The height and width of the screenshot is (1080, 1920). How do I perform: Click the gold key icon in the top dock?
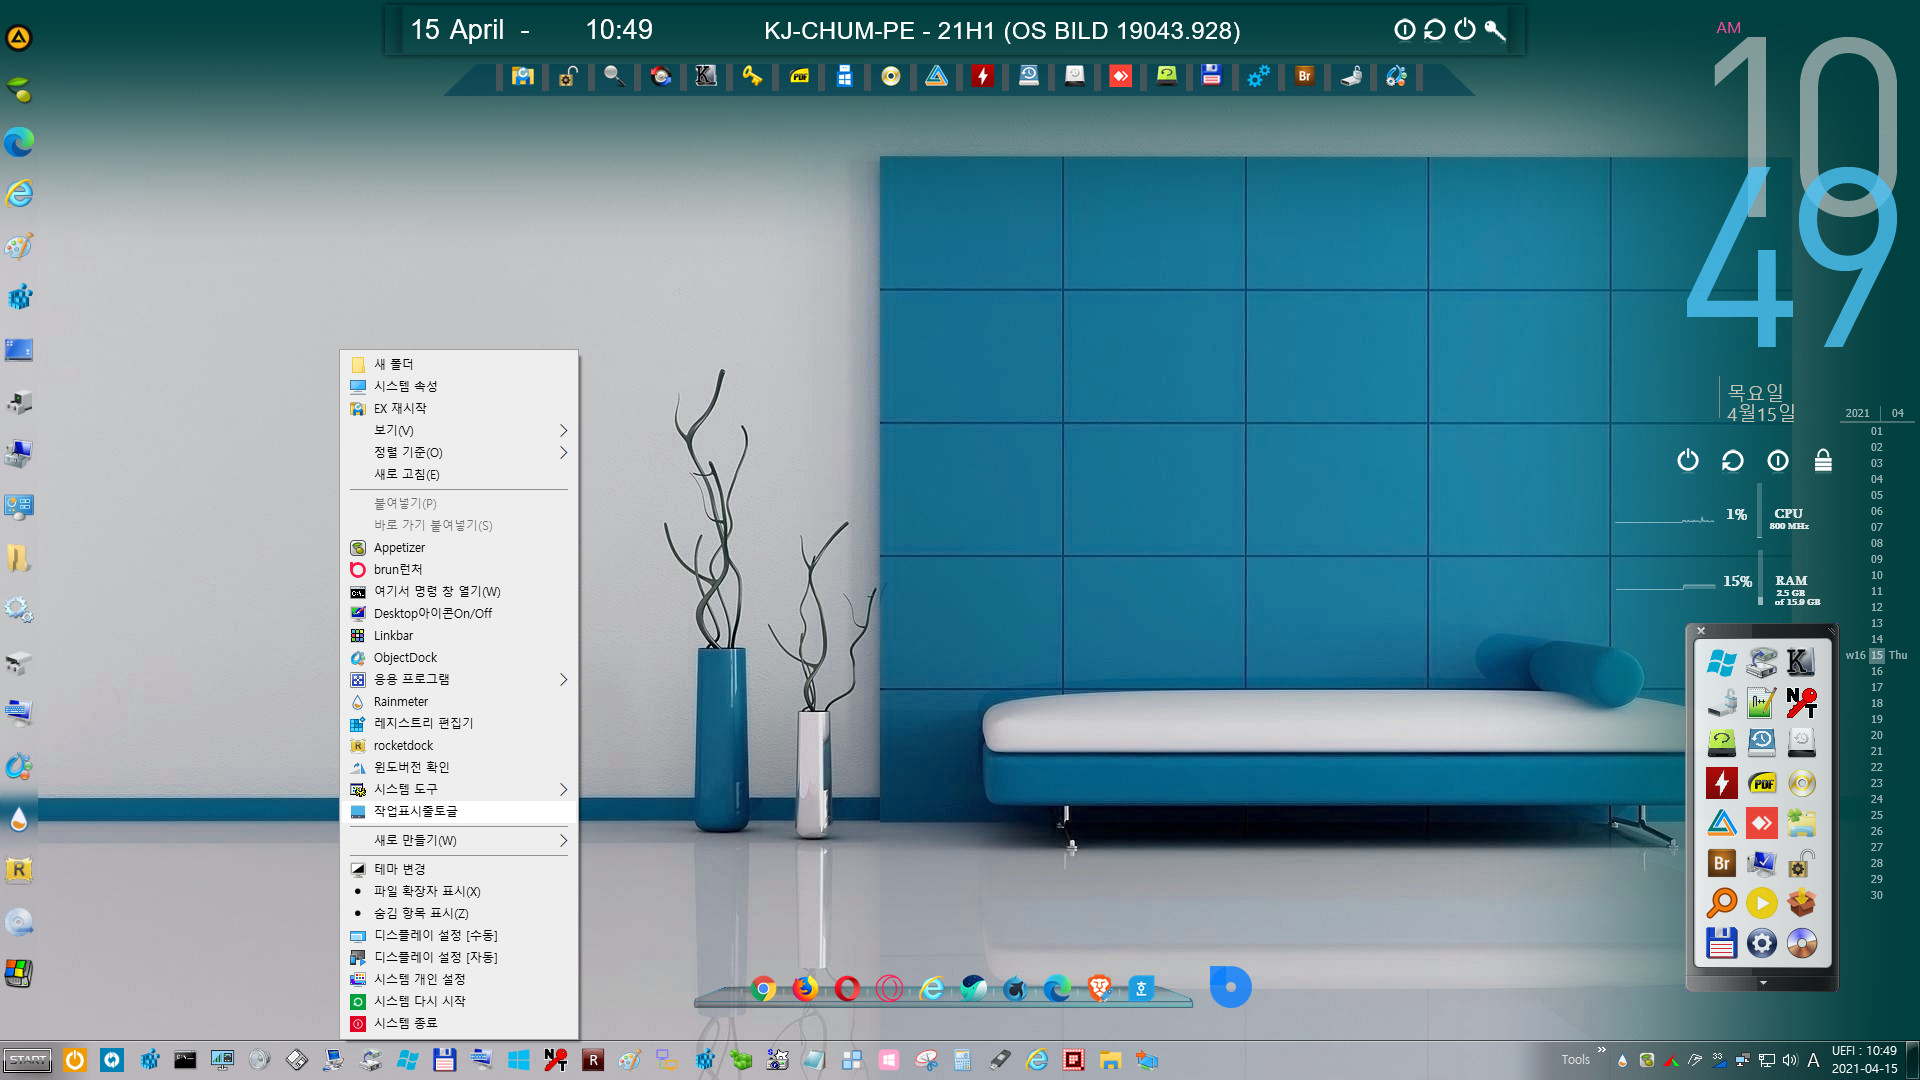click(x=752, y=76)
